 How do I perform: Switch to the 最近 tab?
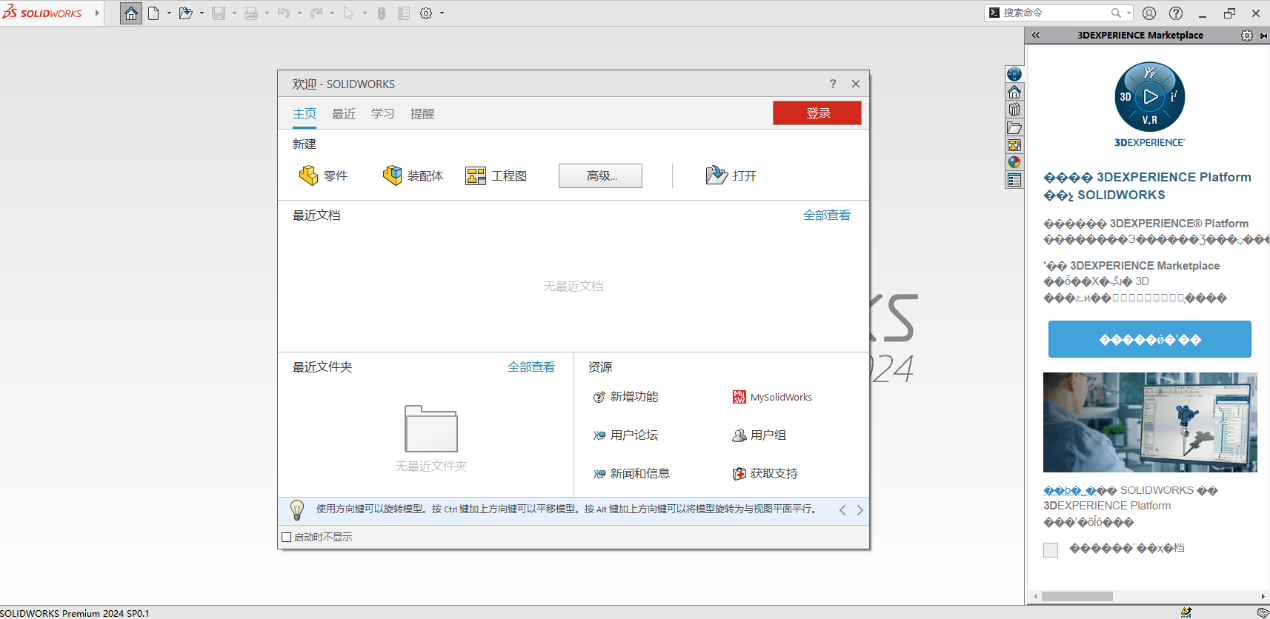point(344,114)
